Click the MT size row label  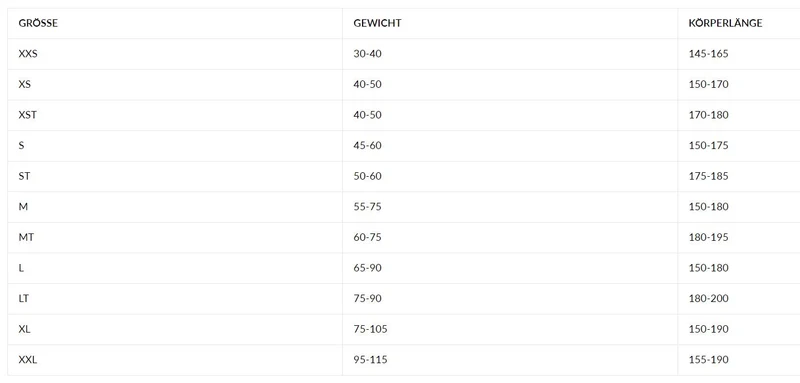(26, 238)
